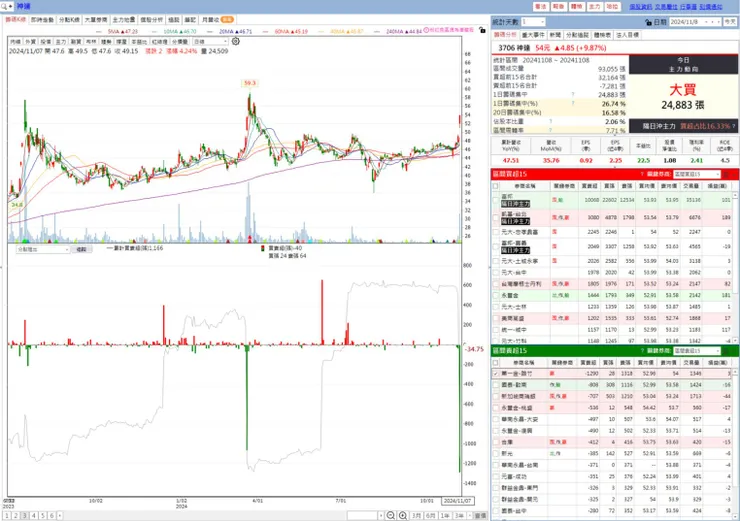
Task: Open the 到價通知 link
Action: tap(711, 7)
